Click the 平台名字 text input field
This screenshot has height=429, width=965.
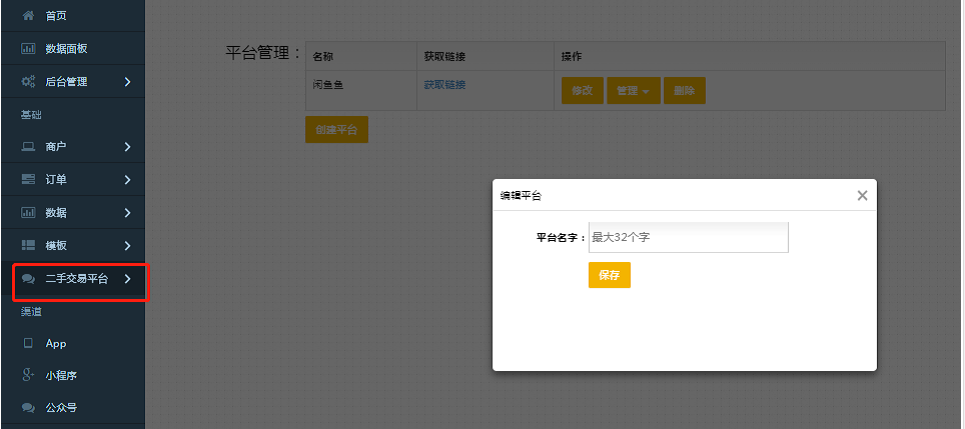click(x=688, y=238)
